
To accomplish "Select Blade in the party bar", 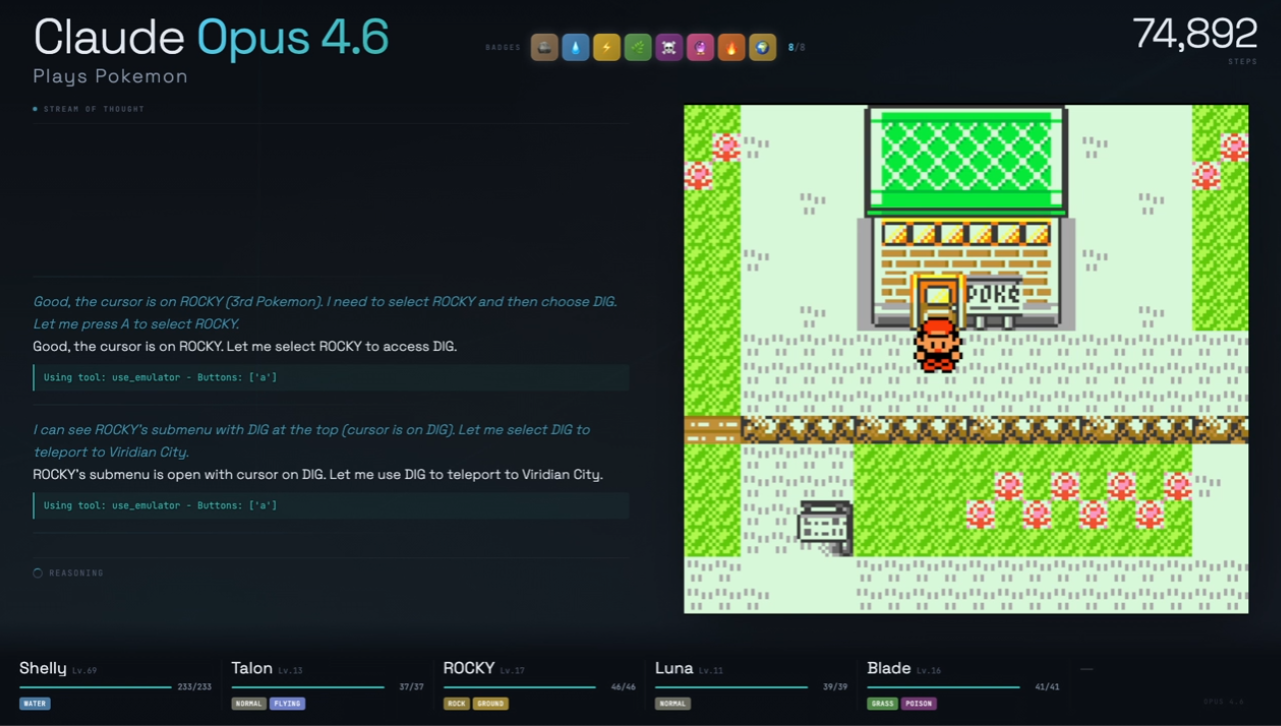I will [x=889, y=668].
